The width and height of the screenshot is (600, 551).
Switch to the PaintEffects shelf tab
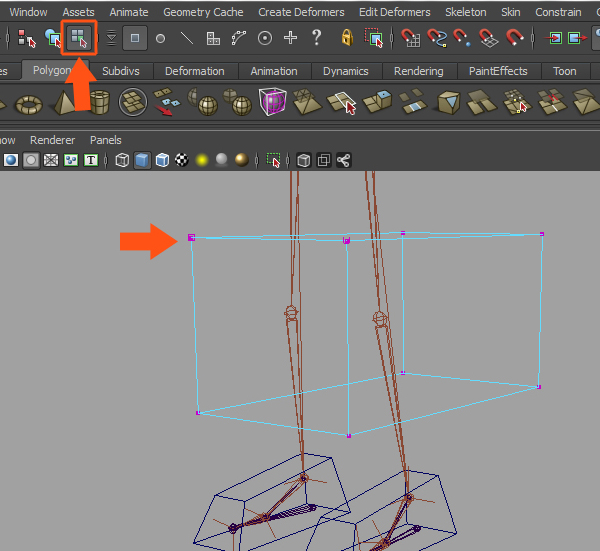pyautogui.click(x=498, y=71)
